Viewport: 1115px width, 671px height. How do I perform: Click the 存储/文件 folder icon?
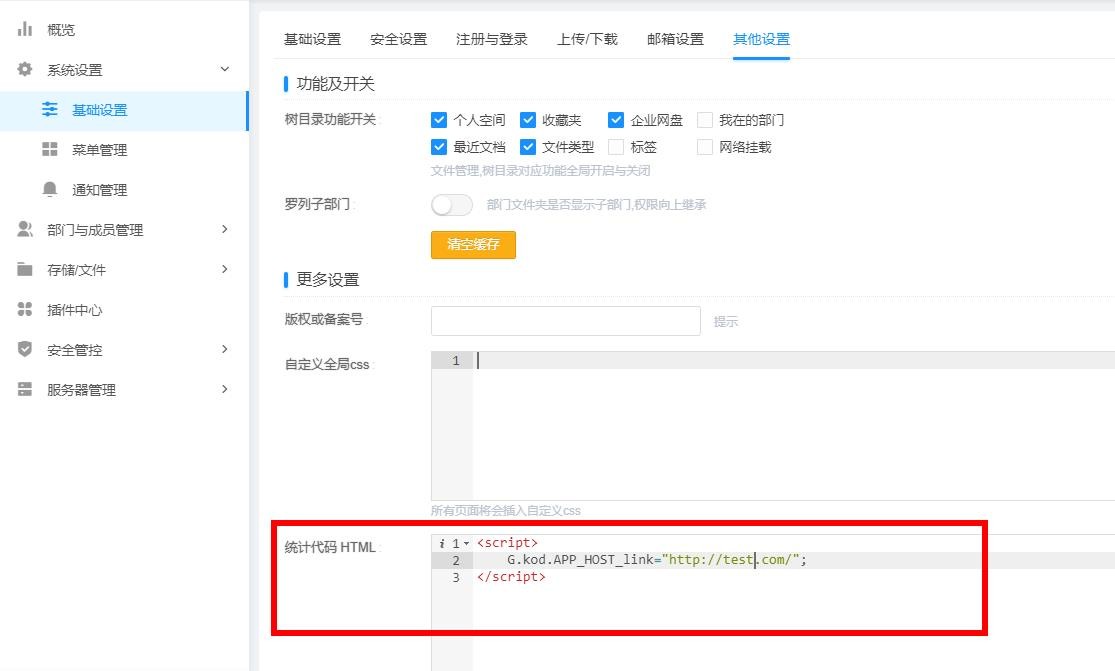pyautogui.click(x=25, y=269)
